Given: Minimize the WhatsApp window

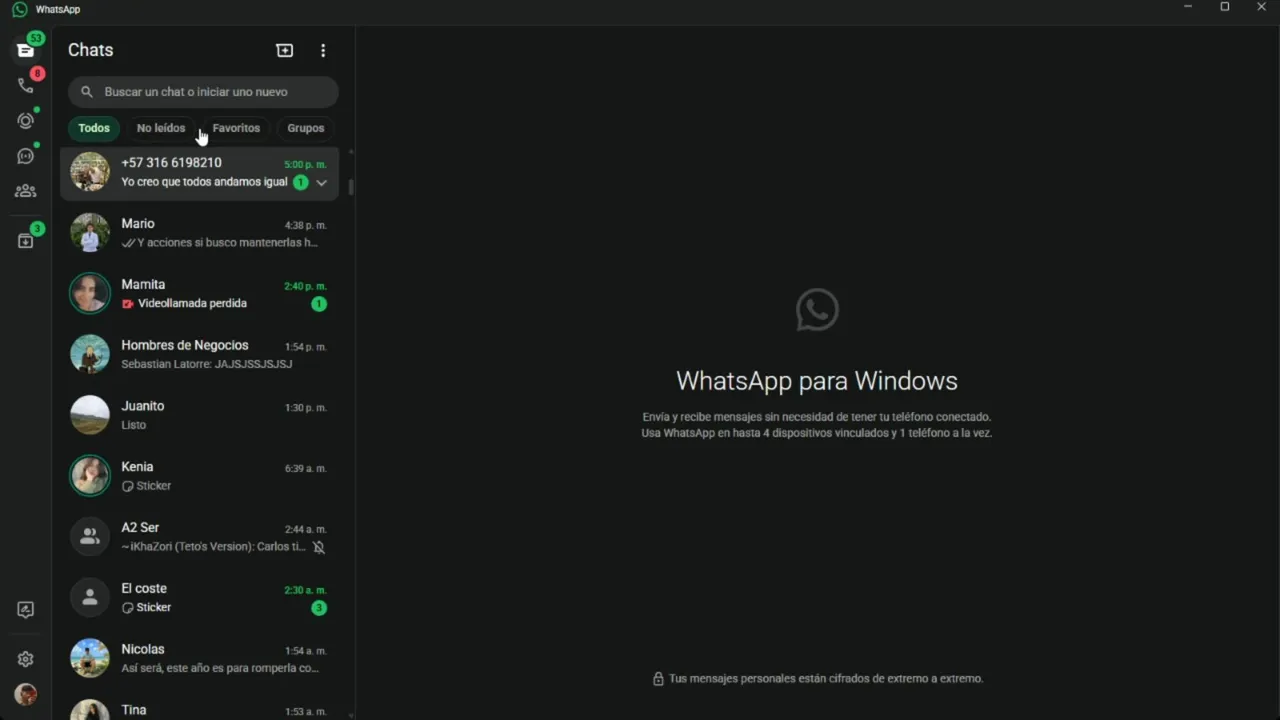Looking at the screenshot, I should 1188,8.
